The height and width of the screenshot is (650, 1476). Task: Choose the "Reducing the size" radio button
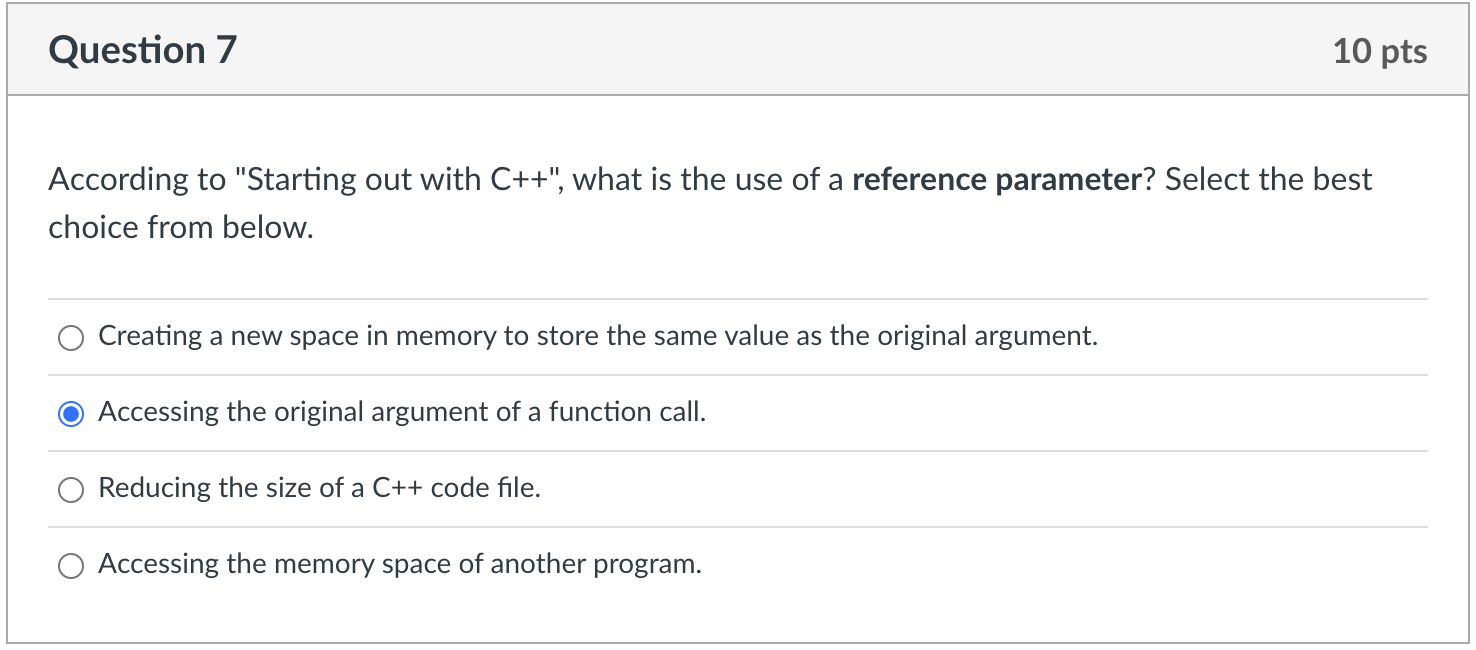click(70, 489)
